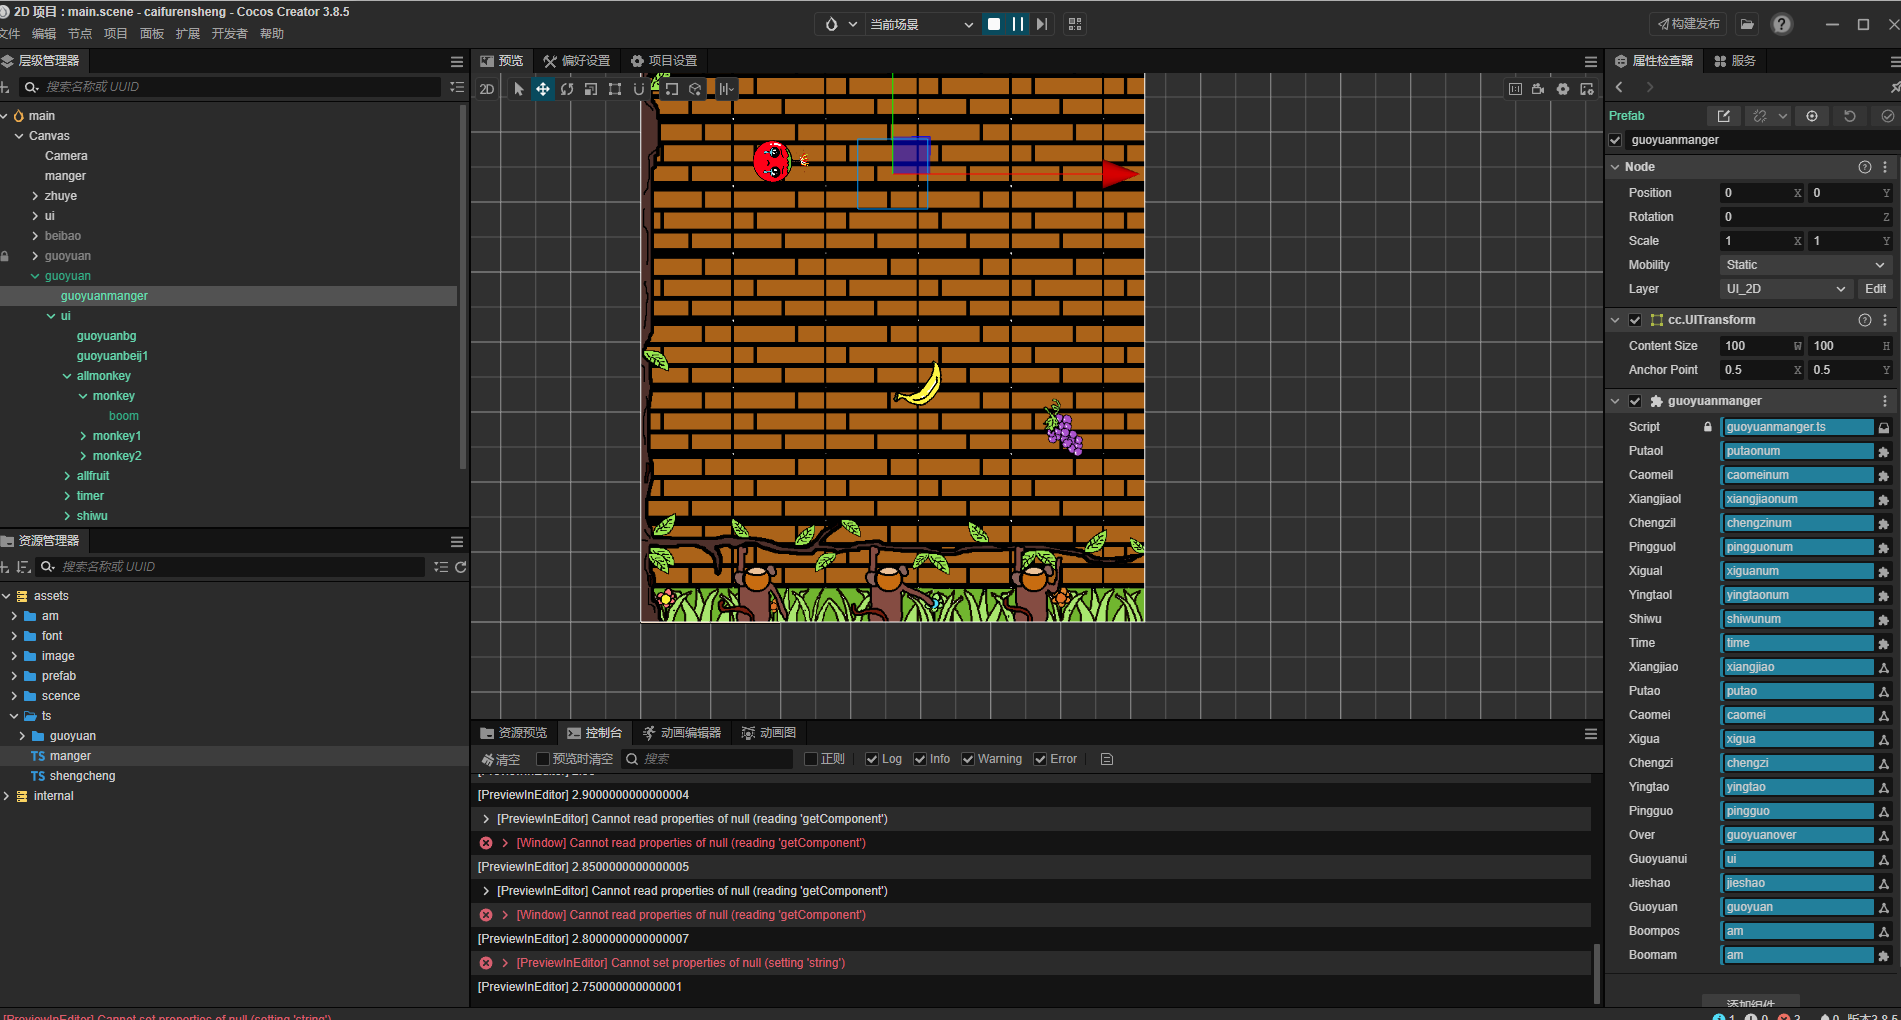Click the Position X input field
The height and width of the screenshot is (1020, 1901).
pyautogui.click(x=1761, y=193)
